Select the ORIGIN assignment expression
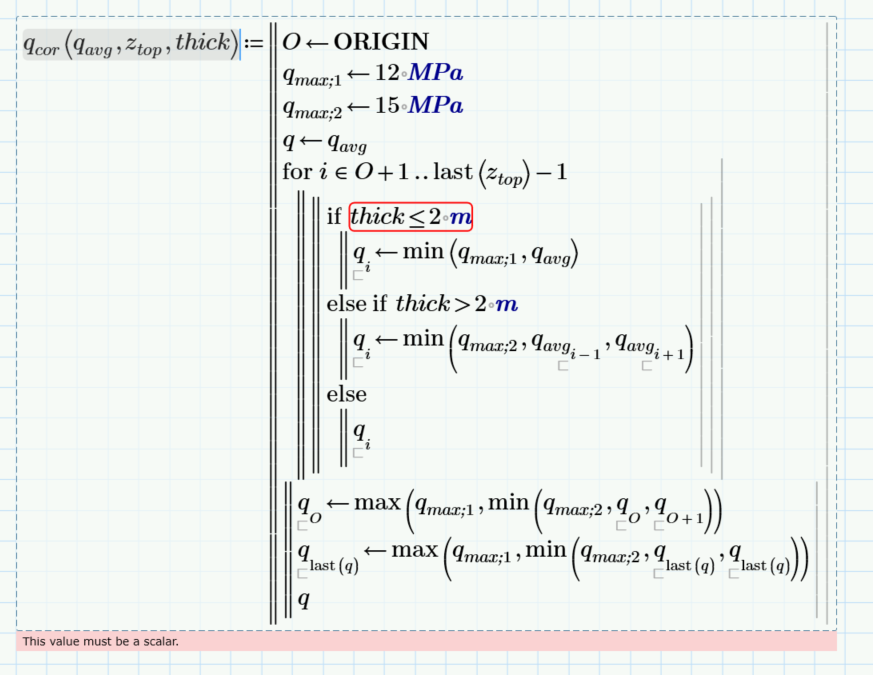Image resolution: width=873 pixels, height=675 pixels. [355, 42]
